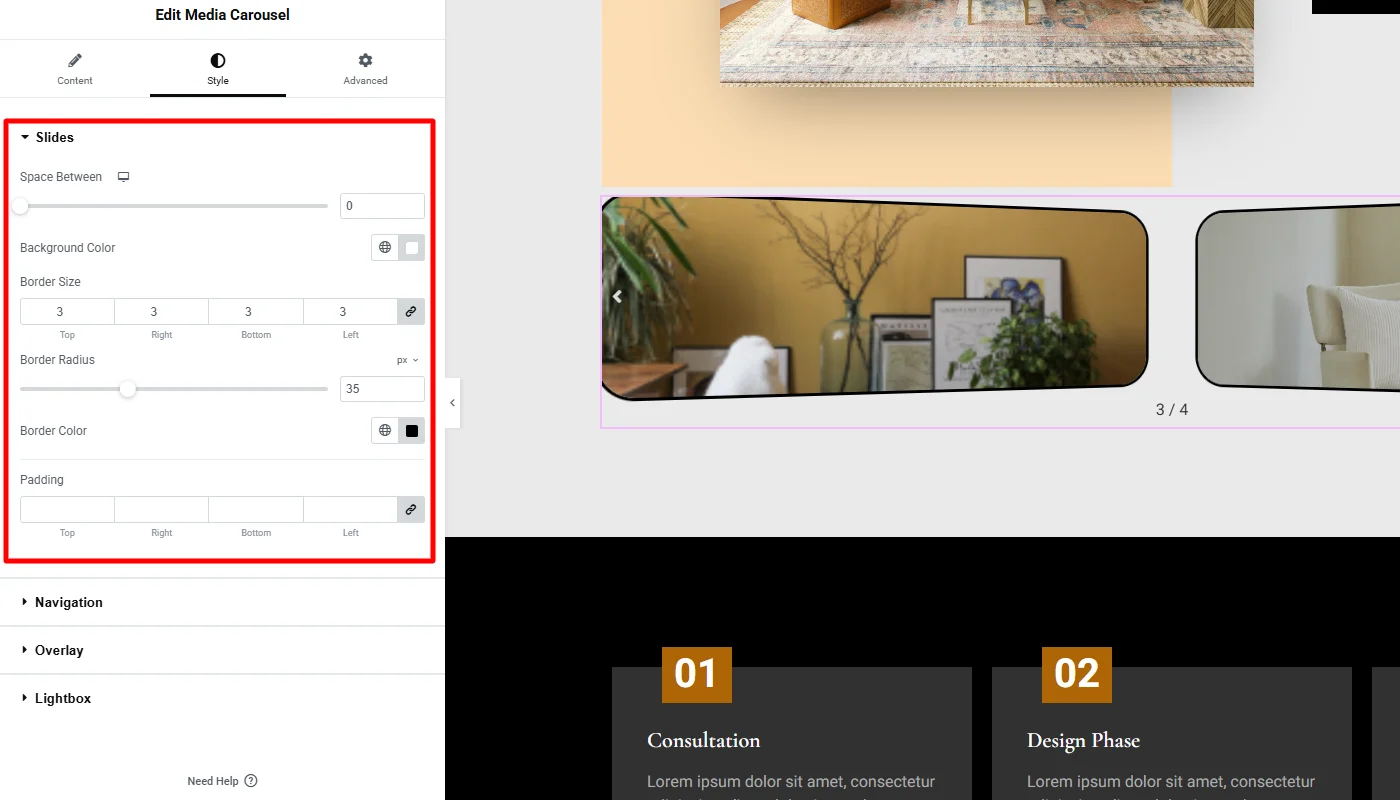Image resolution: width=1400 pixels, height=800 pixels.
Task: Expand the Overlay section
Action: pyautogui.click(x=222, y=650)
